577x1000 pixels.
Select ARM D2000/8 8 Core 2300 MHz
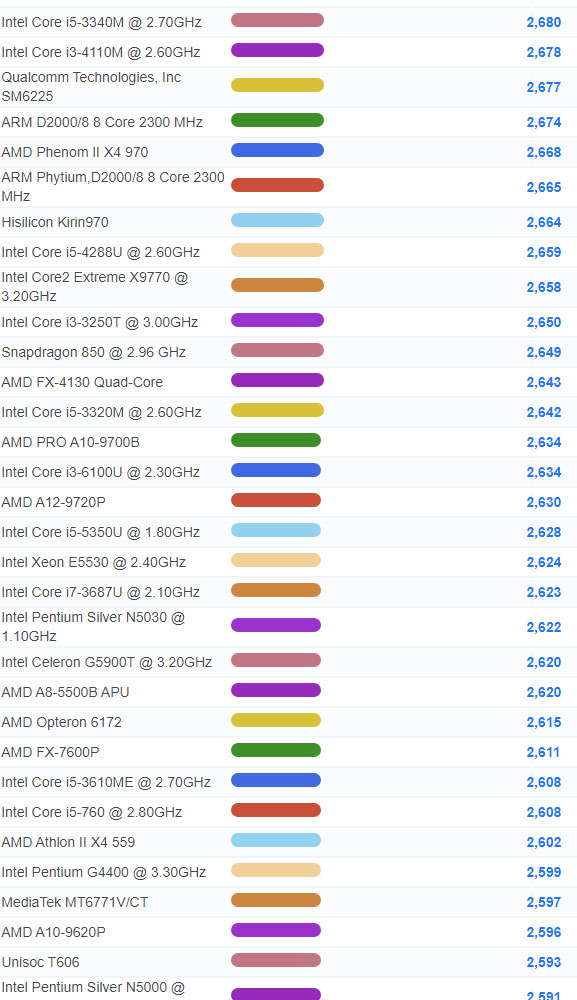[x=102, y=122]
